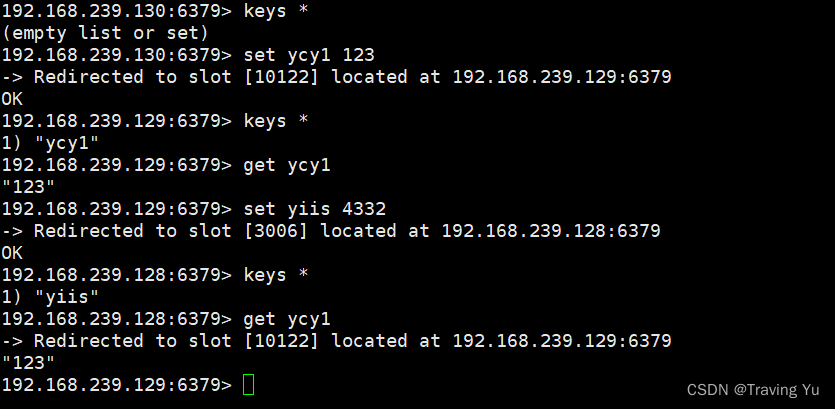835x409 pixels.
Task: Click the slot number [3006]
Action: click(275, 231)
